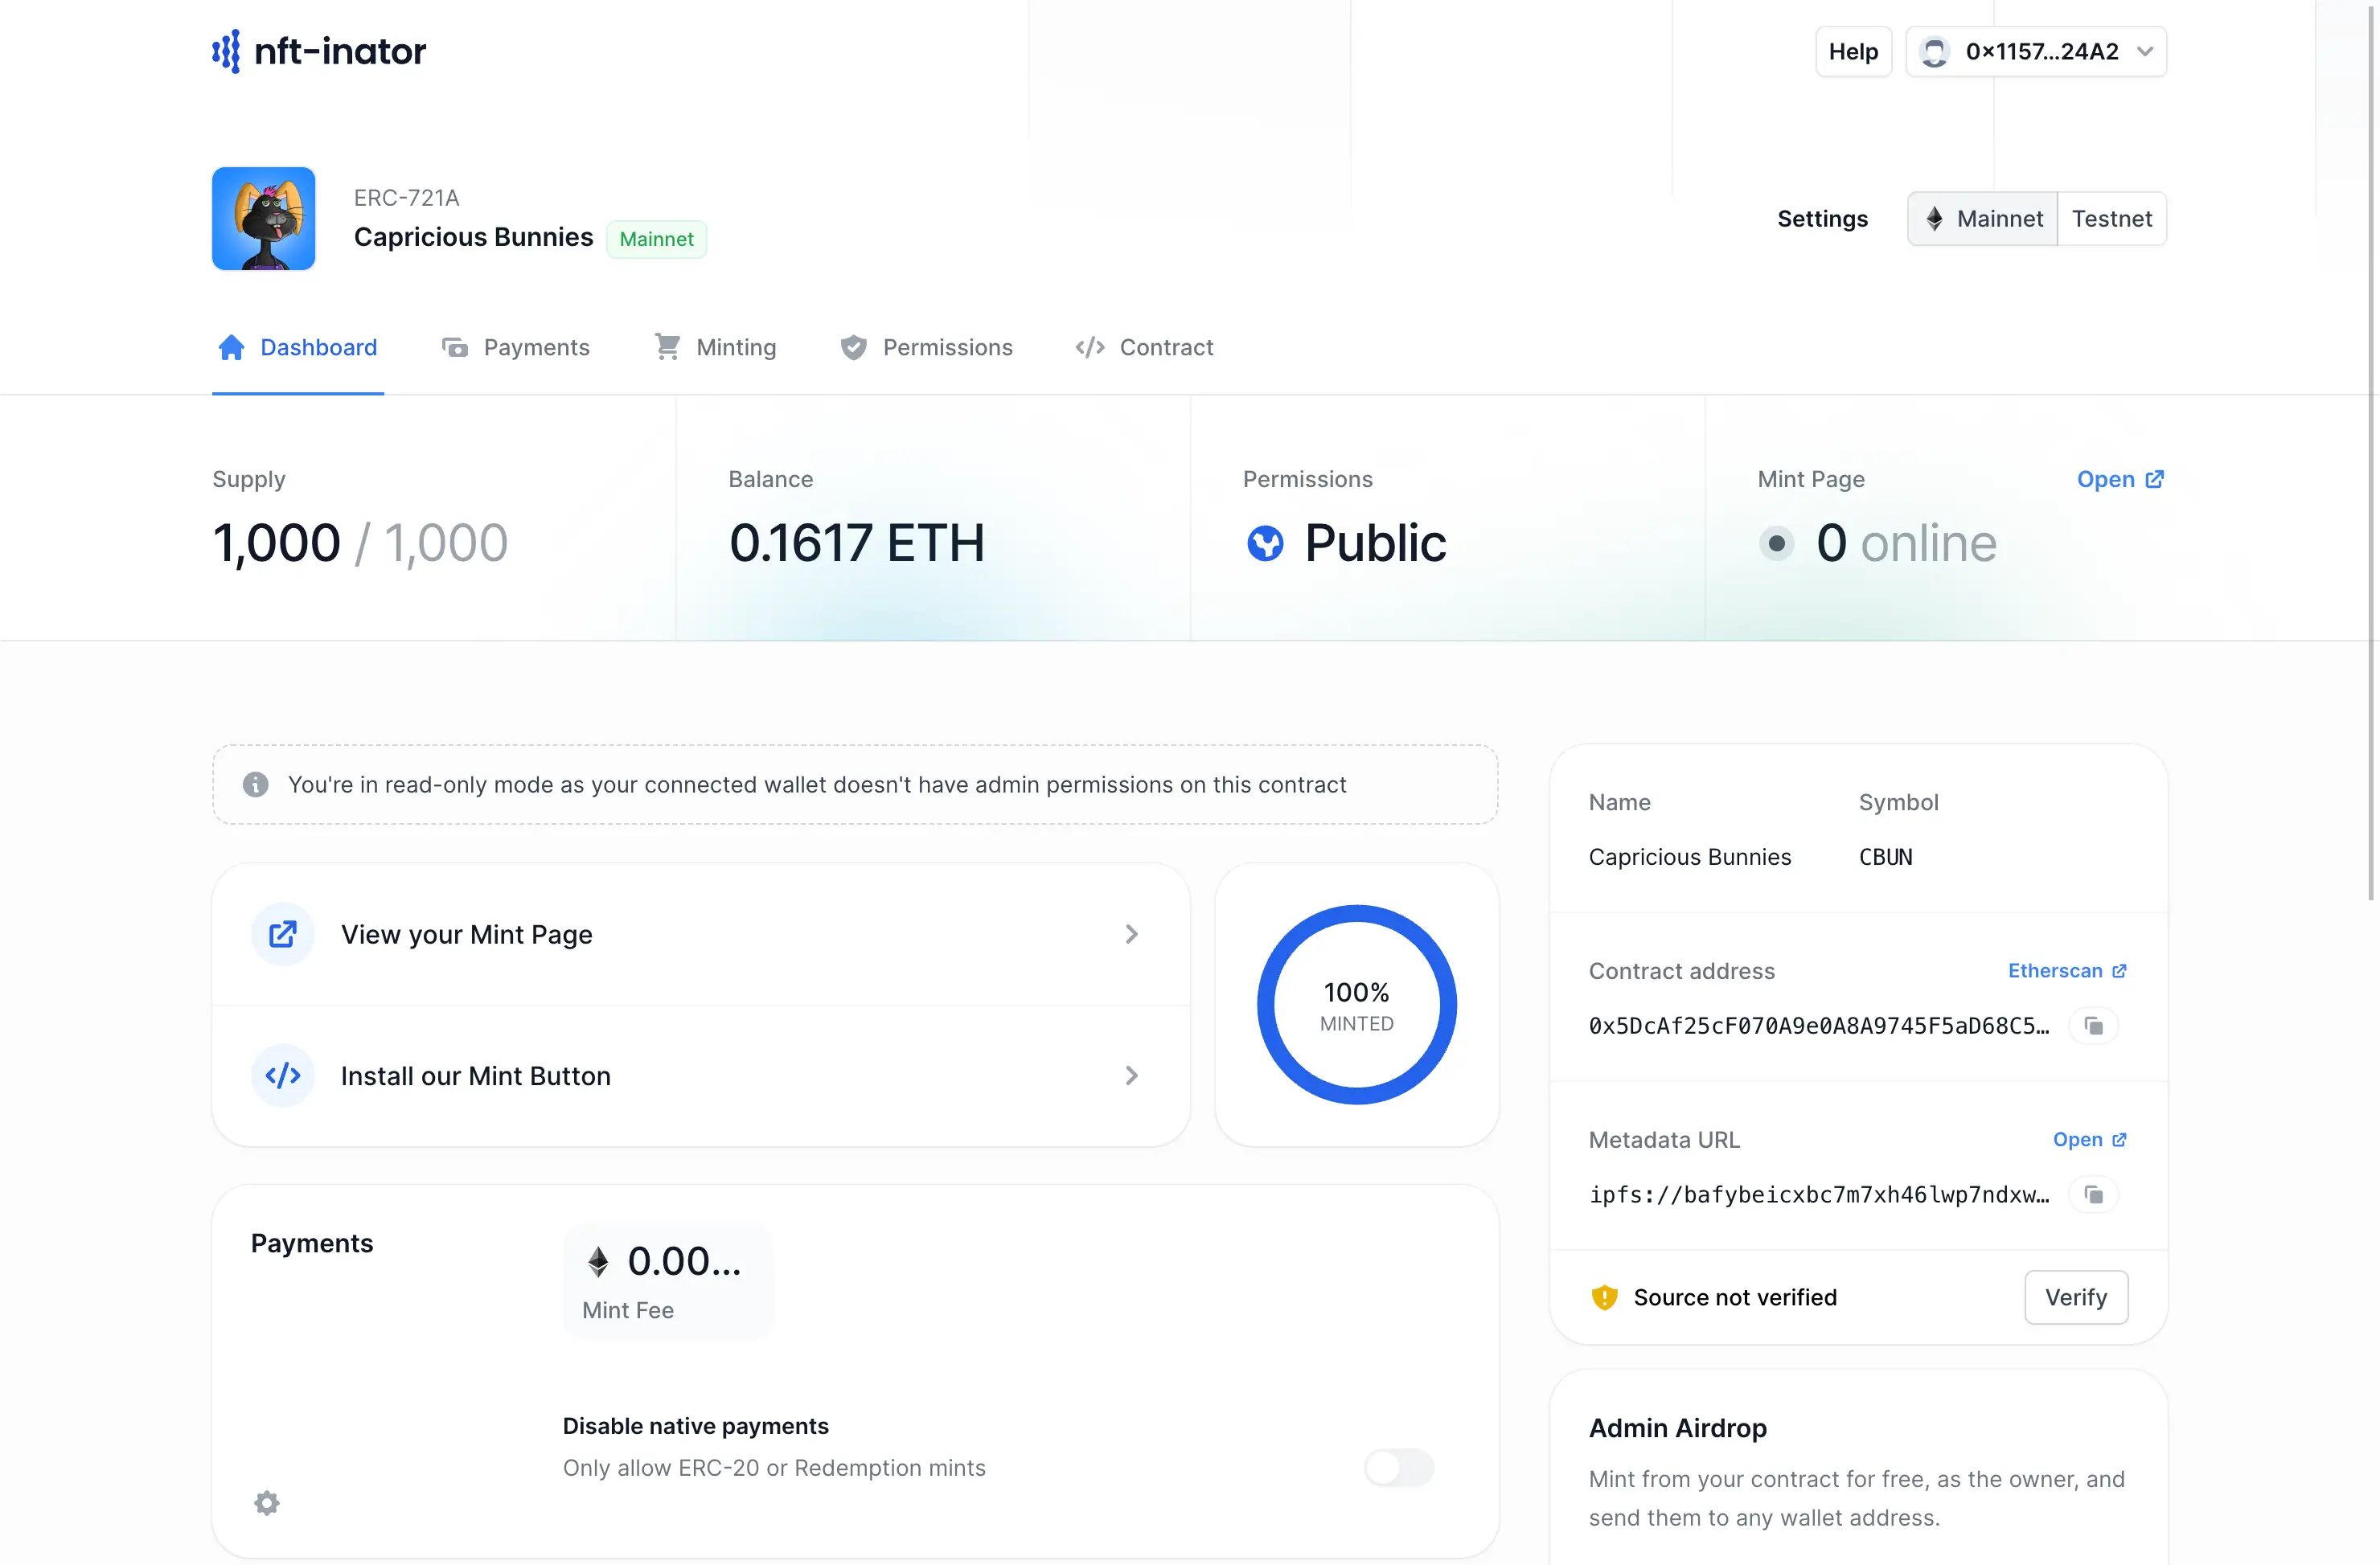Enable Disable native payments toggle
The image size is (2380, 1565).
pos(1398,1467)
